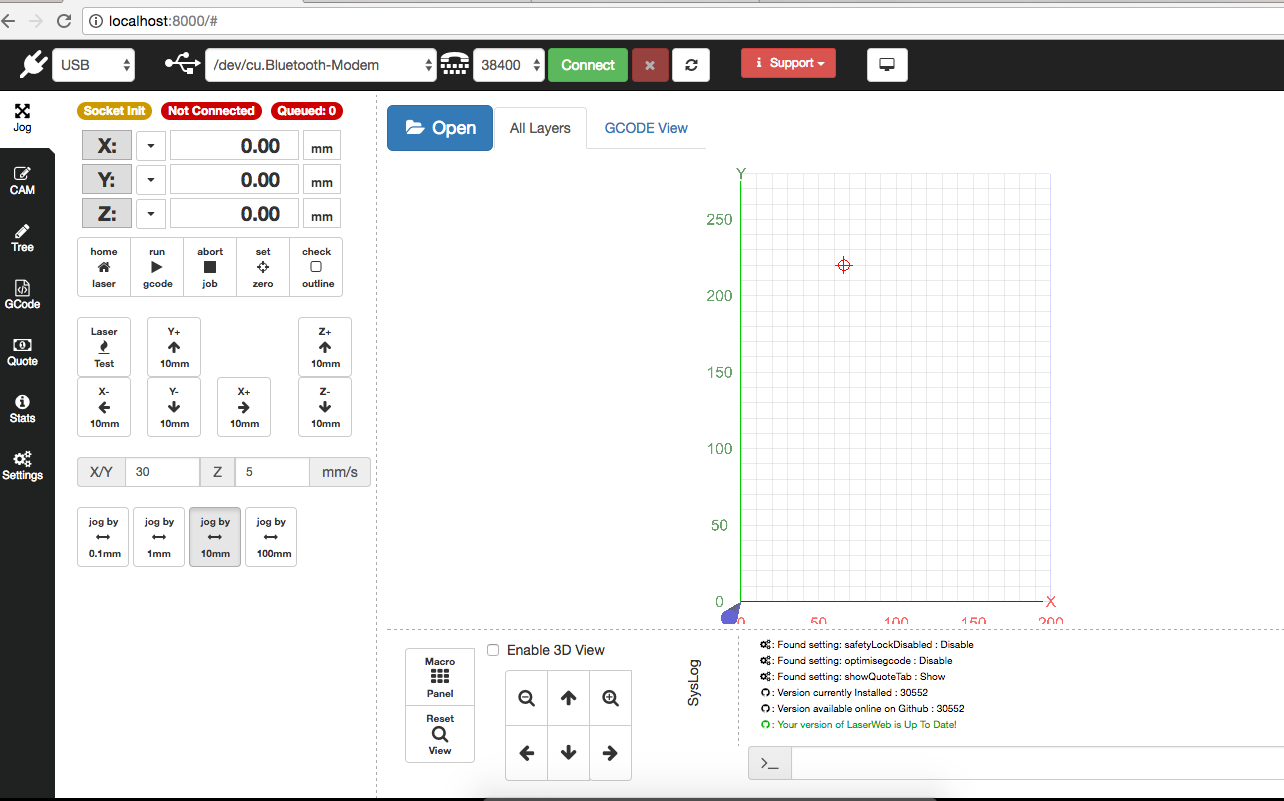
Task: Open the Settings sidebar tab
Action: [x=22, y=466]
